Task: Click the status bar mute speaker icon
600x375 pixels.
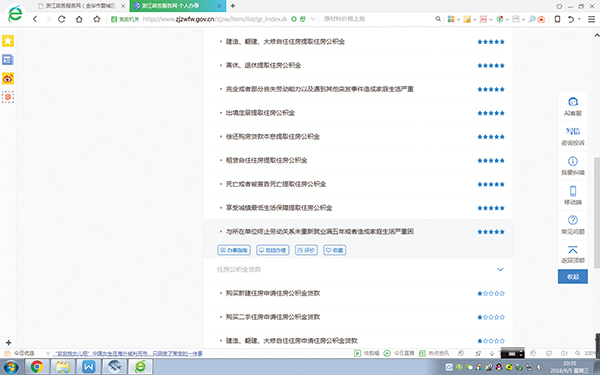Action: 564,353
